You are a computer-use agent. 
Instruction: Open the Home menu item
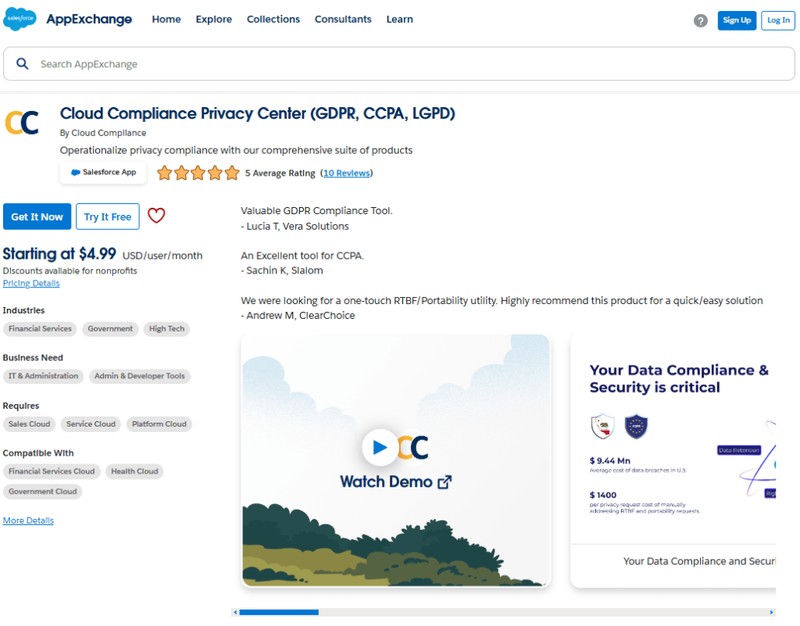pyautogui.click(x=166, y=19)
